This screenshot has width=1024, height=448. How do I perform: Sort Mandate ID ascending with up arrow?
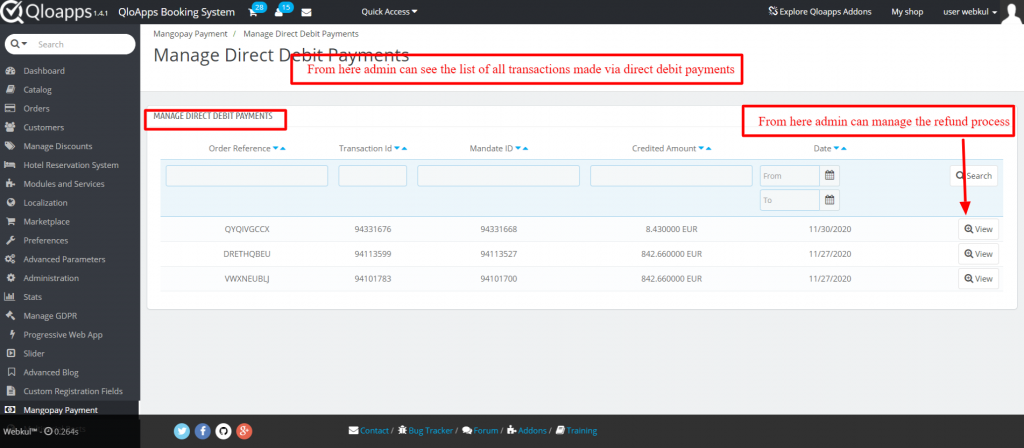click(525, 149)
